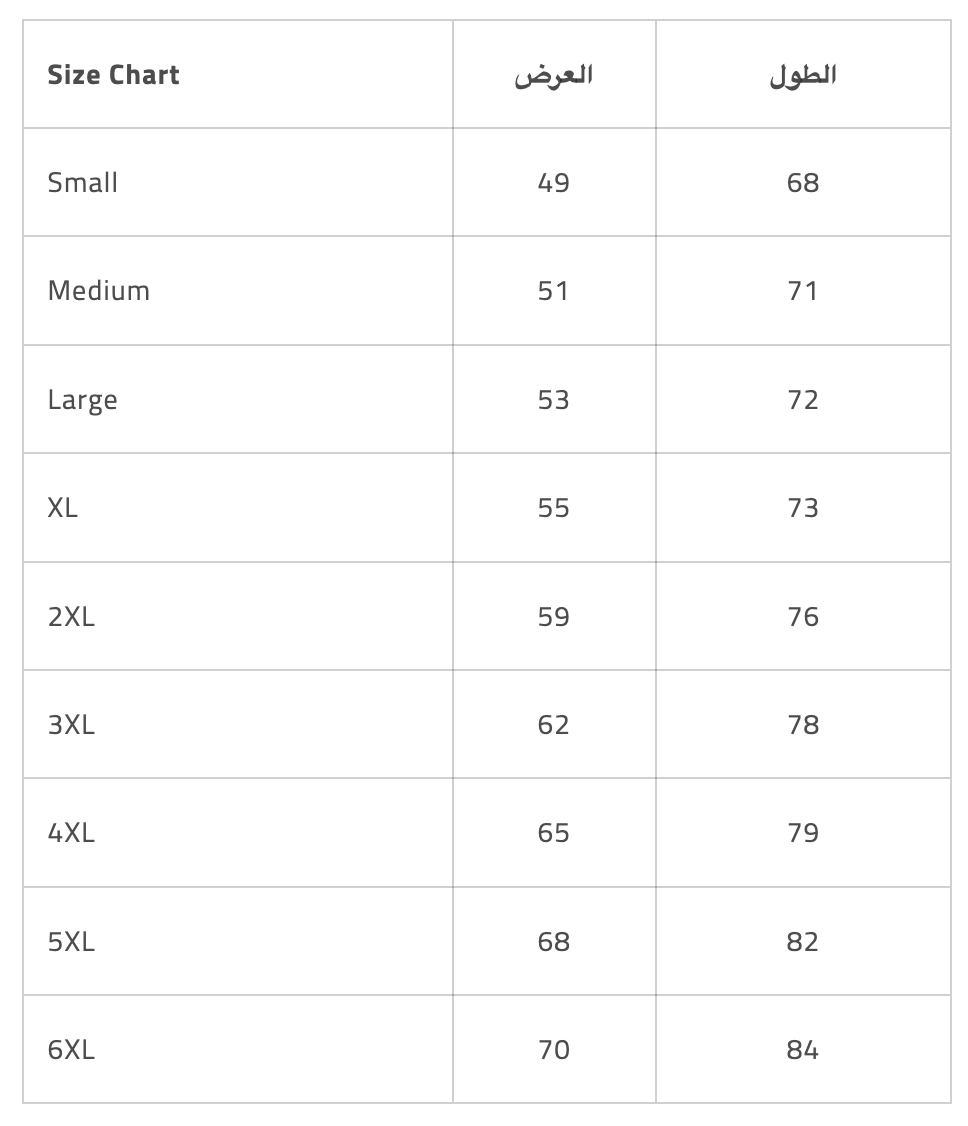Click the 5XL size row label

point(71,941)
